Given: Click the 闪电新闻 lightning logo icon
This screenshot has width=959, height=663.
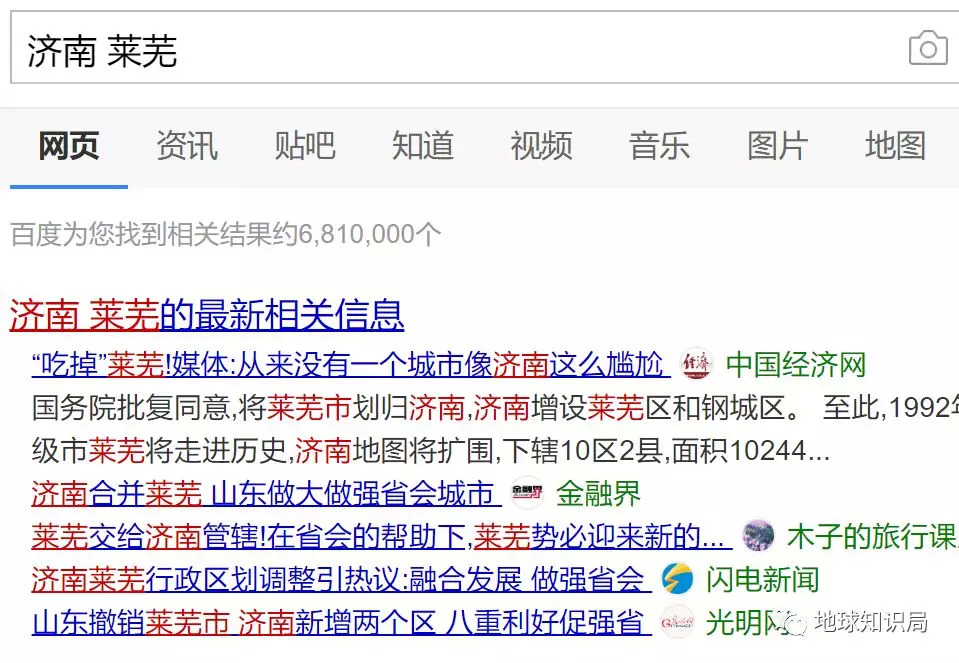Looking at the screenshot, I should tap(677, 579).
